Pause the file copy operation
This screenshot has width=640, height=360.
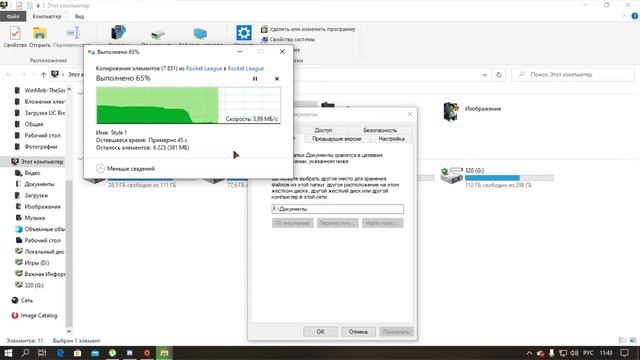click(x=255, y=79)
